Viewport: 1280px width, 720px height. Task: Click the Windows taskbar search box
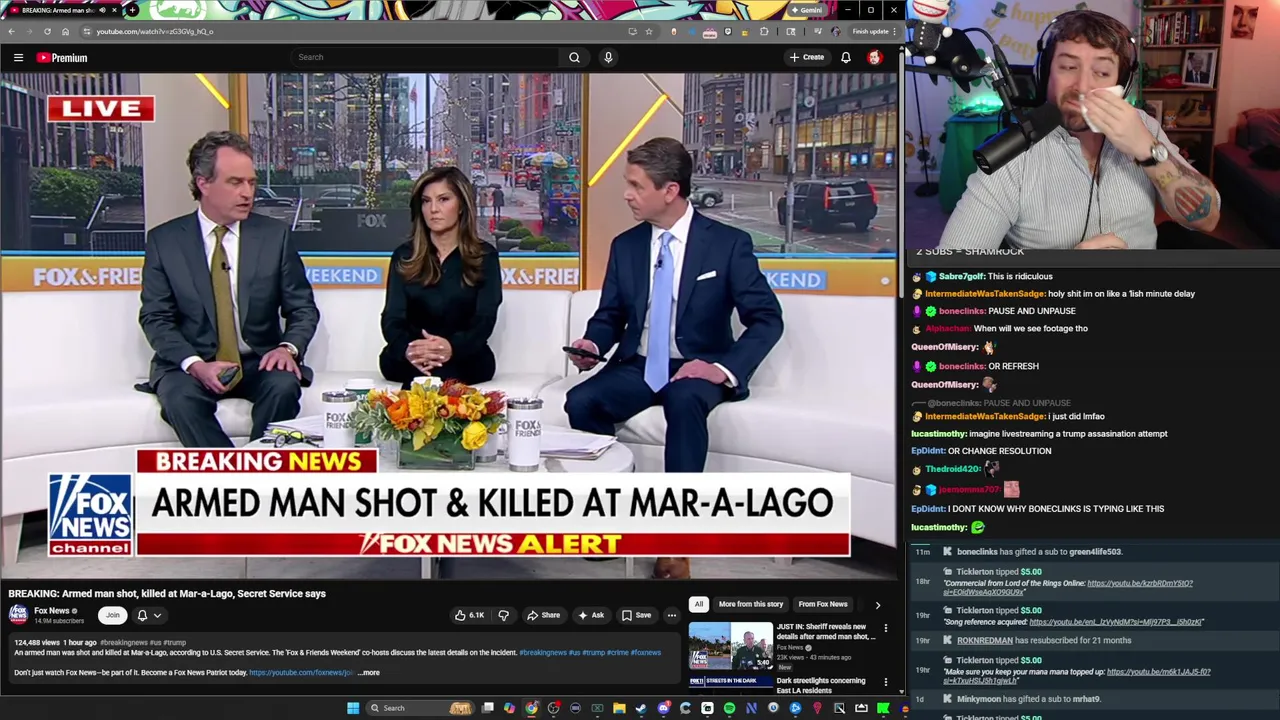click(x=420, y=708)
